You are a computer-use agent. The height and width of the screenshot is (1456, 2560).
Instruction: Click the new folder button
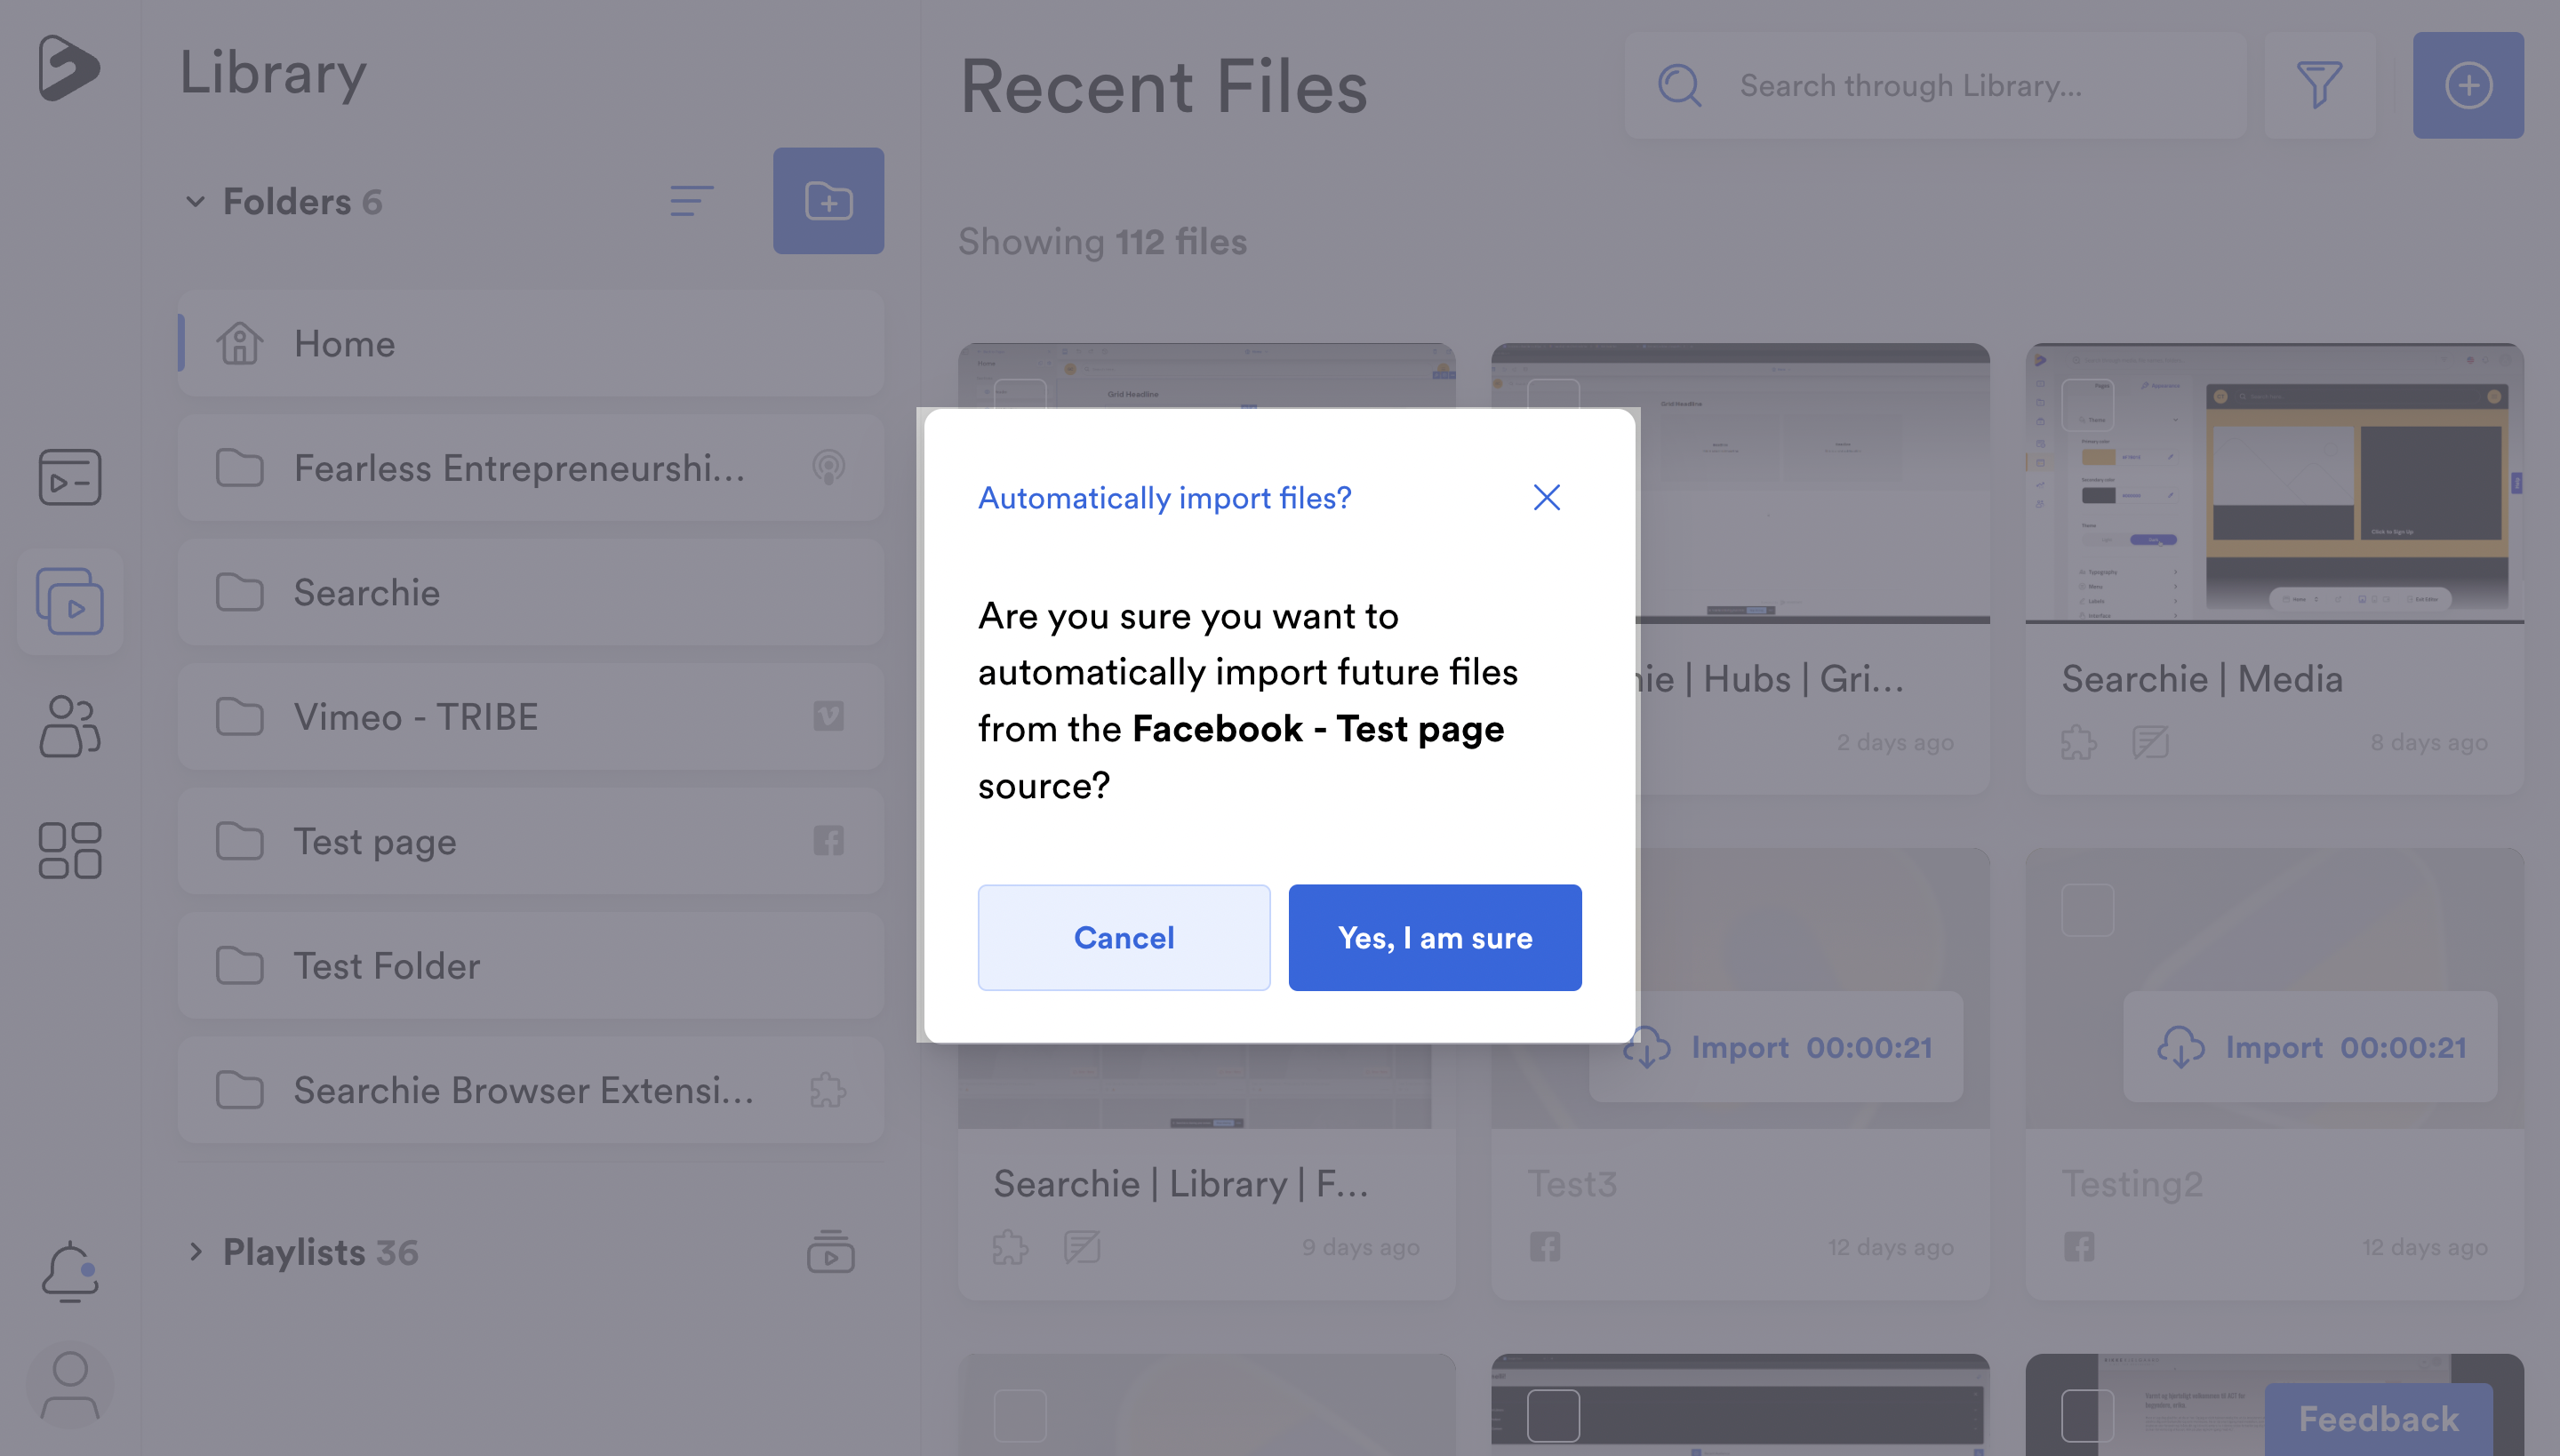828,201
